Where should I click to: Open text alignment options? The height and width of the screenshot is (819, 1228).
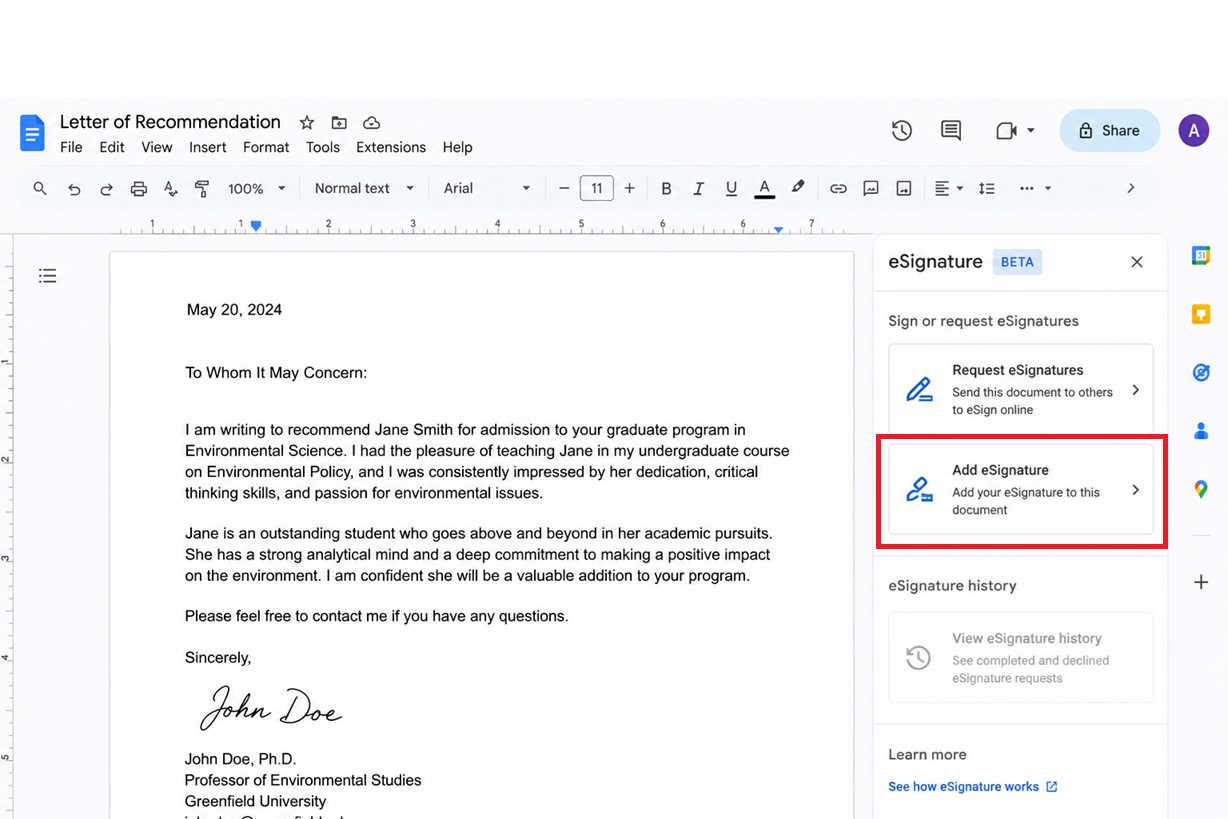pyautogui.click(x=948, y=188)
